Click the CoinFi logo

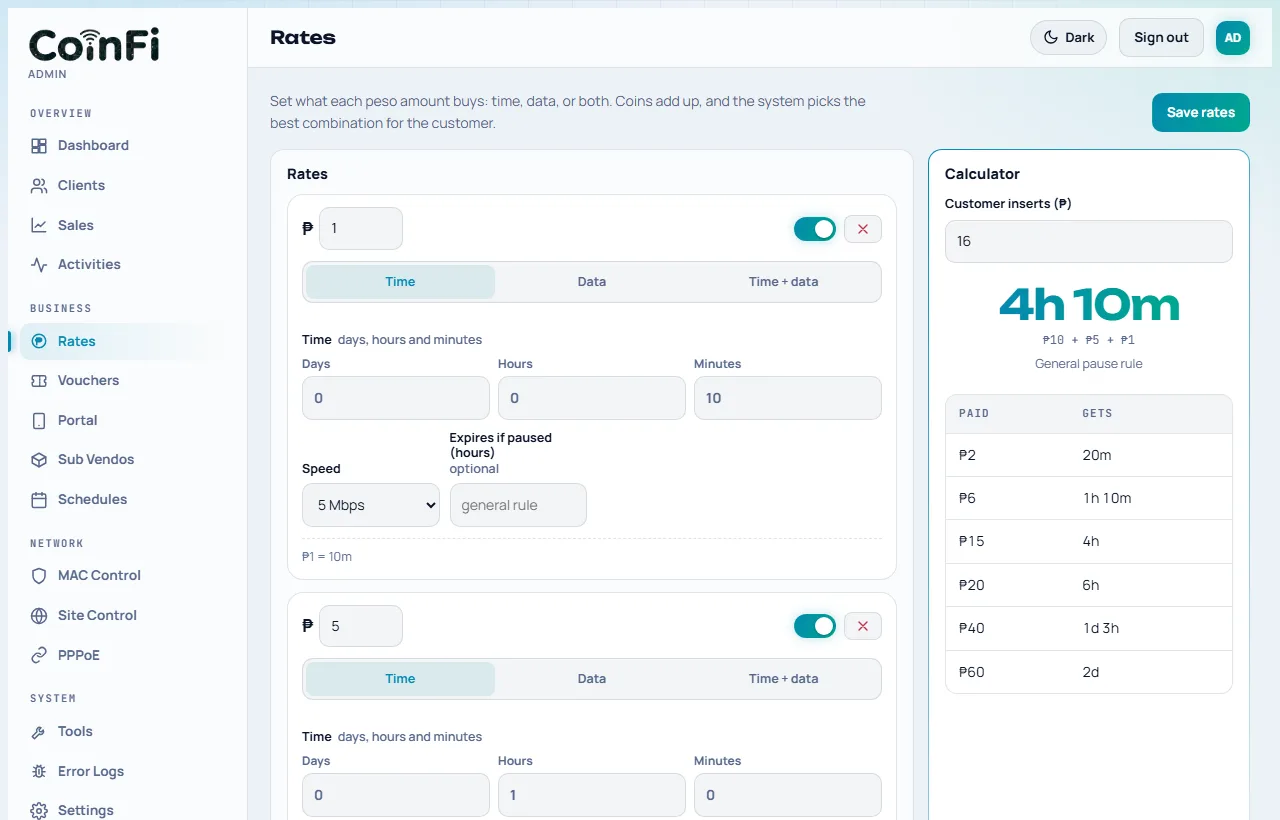(x=94, y=45)
